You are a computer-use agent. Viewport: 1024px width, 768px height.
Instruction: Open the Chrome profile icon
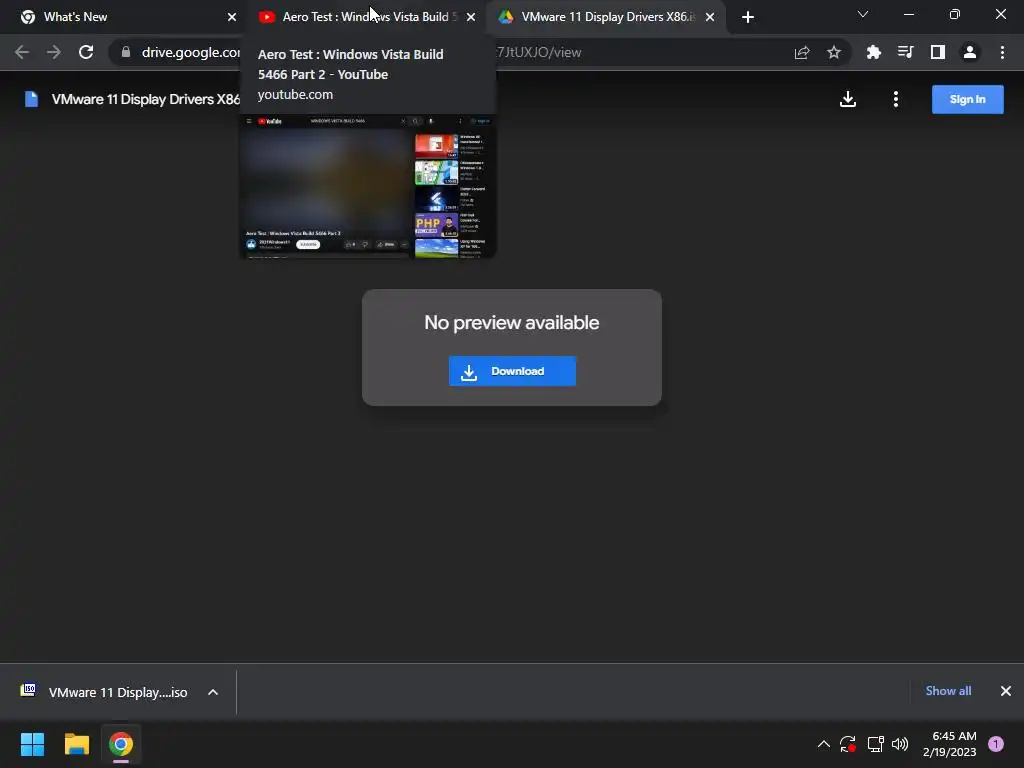[x=970, y=52]
